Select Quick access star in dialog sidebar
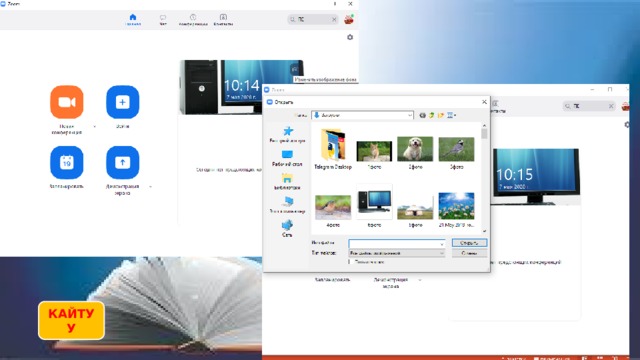This screenshot has width=640, height=360. coord(287,134)
